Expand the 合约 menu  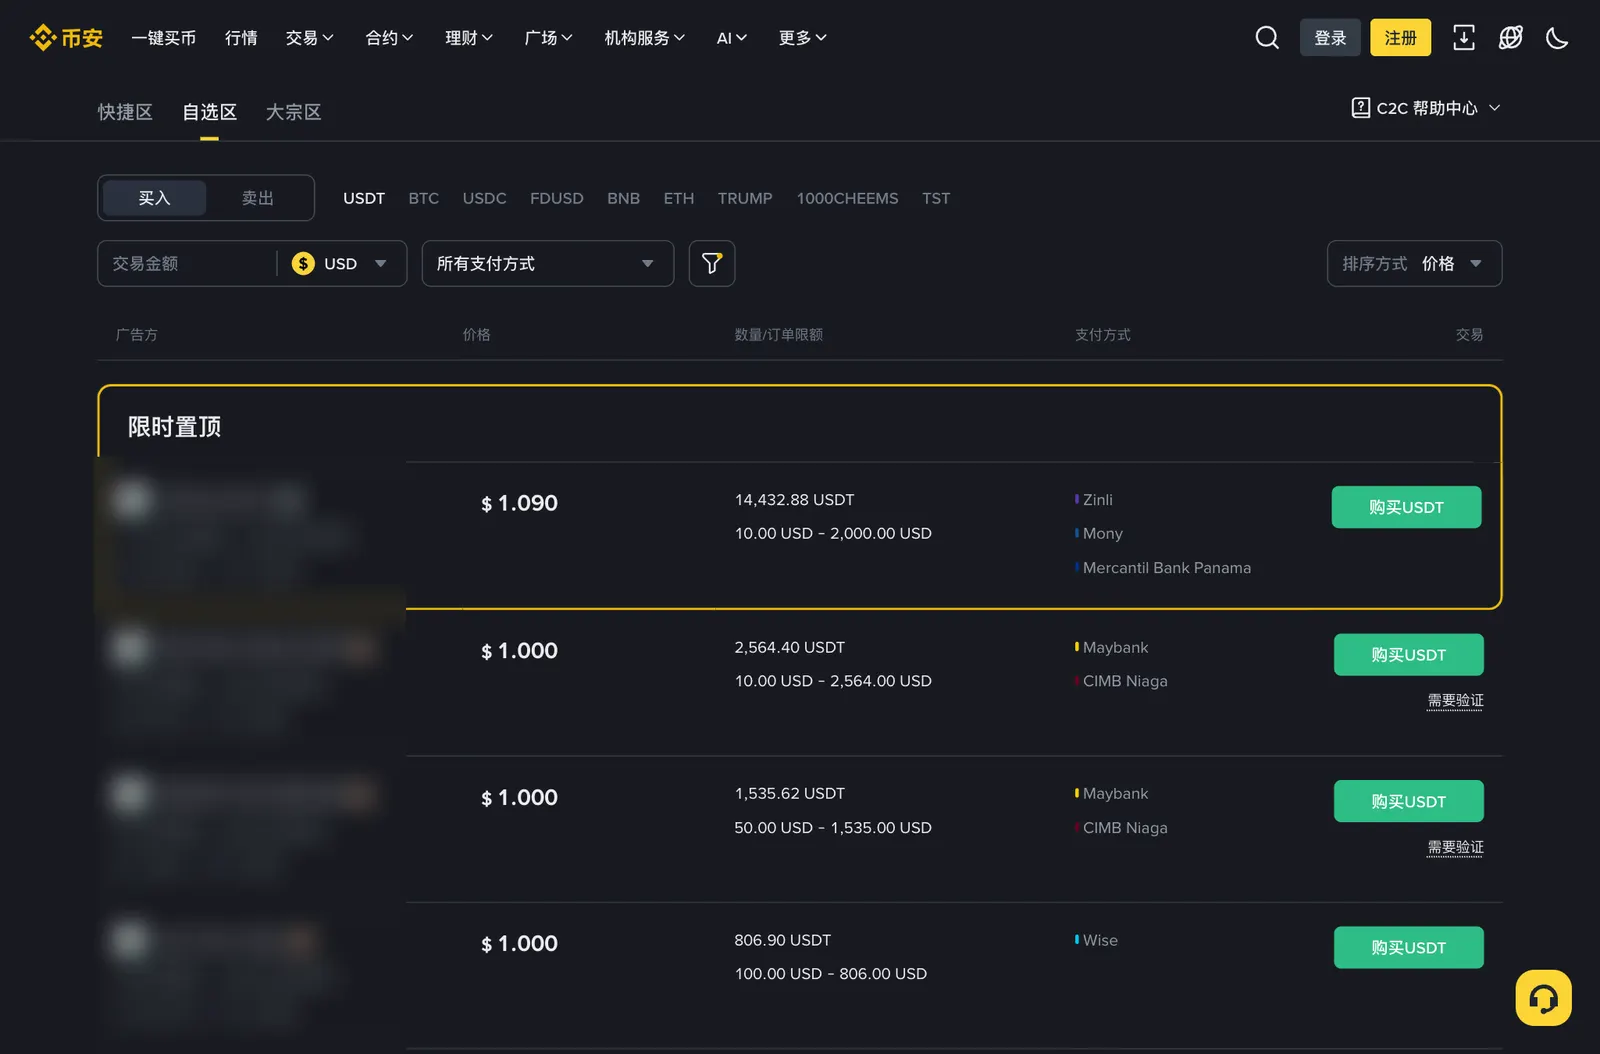389,38
